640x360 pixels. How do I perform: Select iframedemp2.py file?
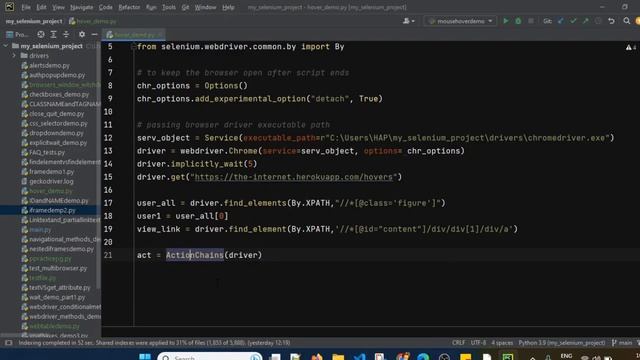coord(52,210)
